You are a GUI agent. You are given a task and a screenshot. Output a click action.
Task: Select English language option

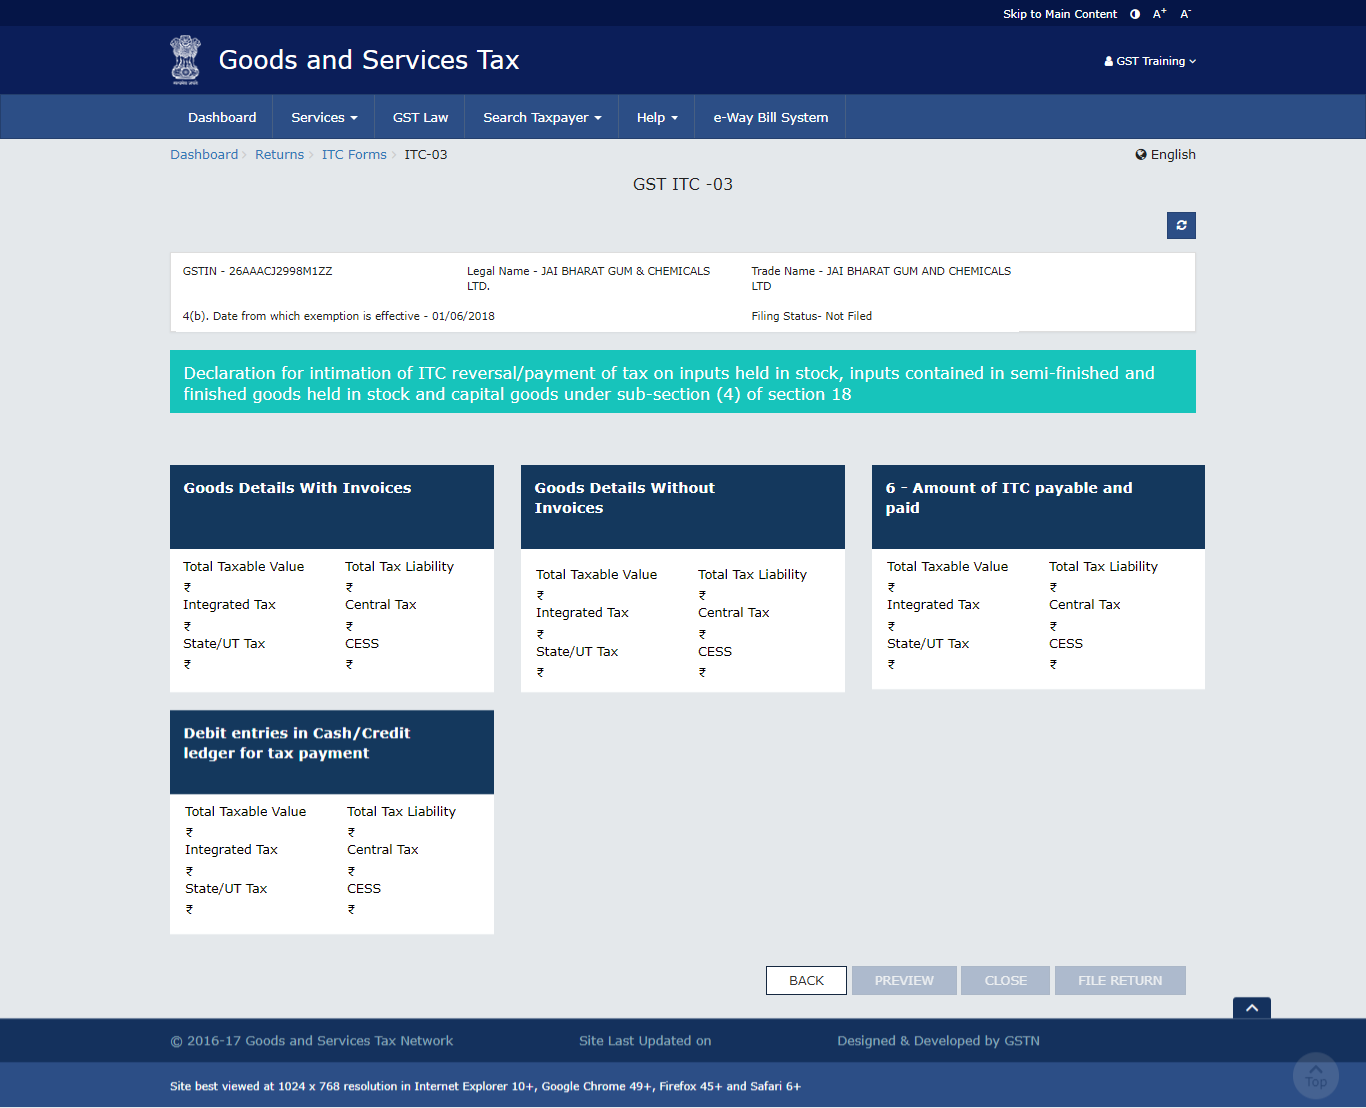1173,154
